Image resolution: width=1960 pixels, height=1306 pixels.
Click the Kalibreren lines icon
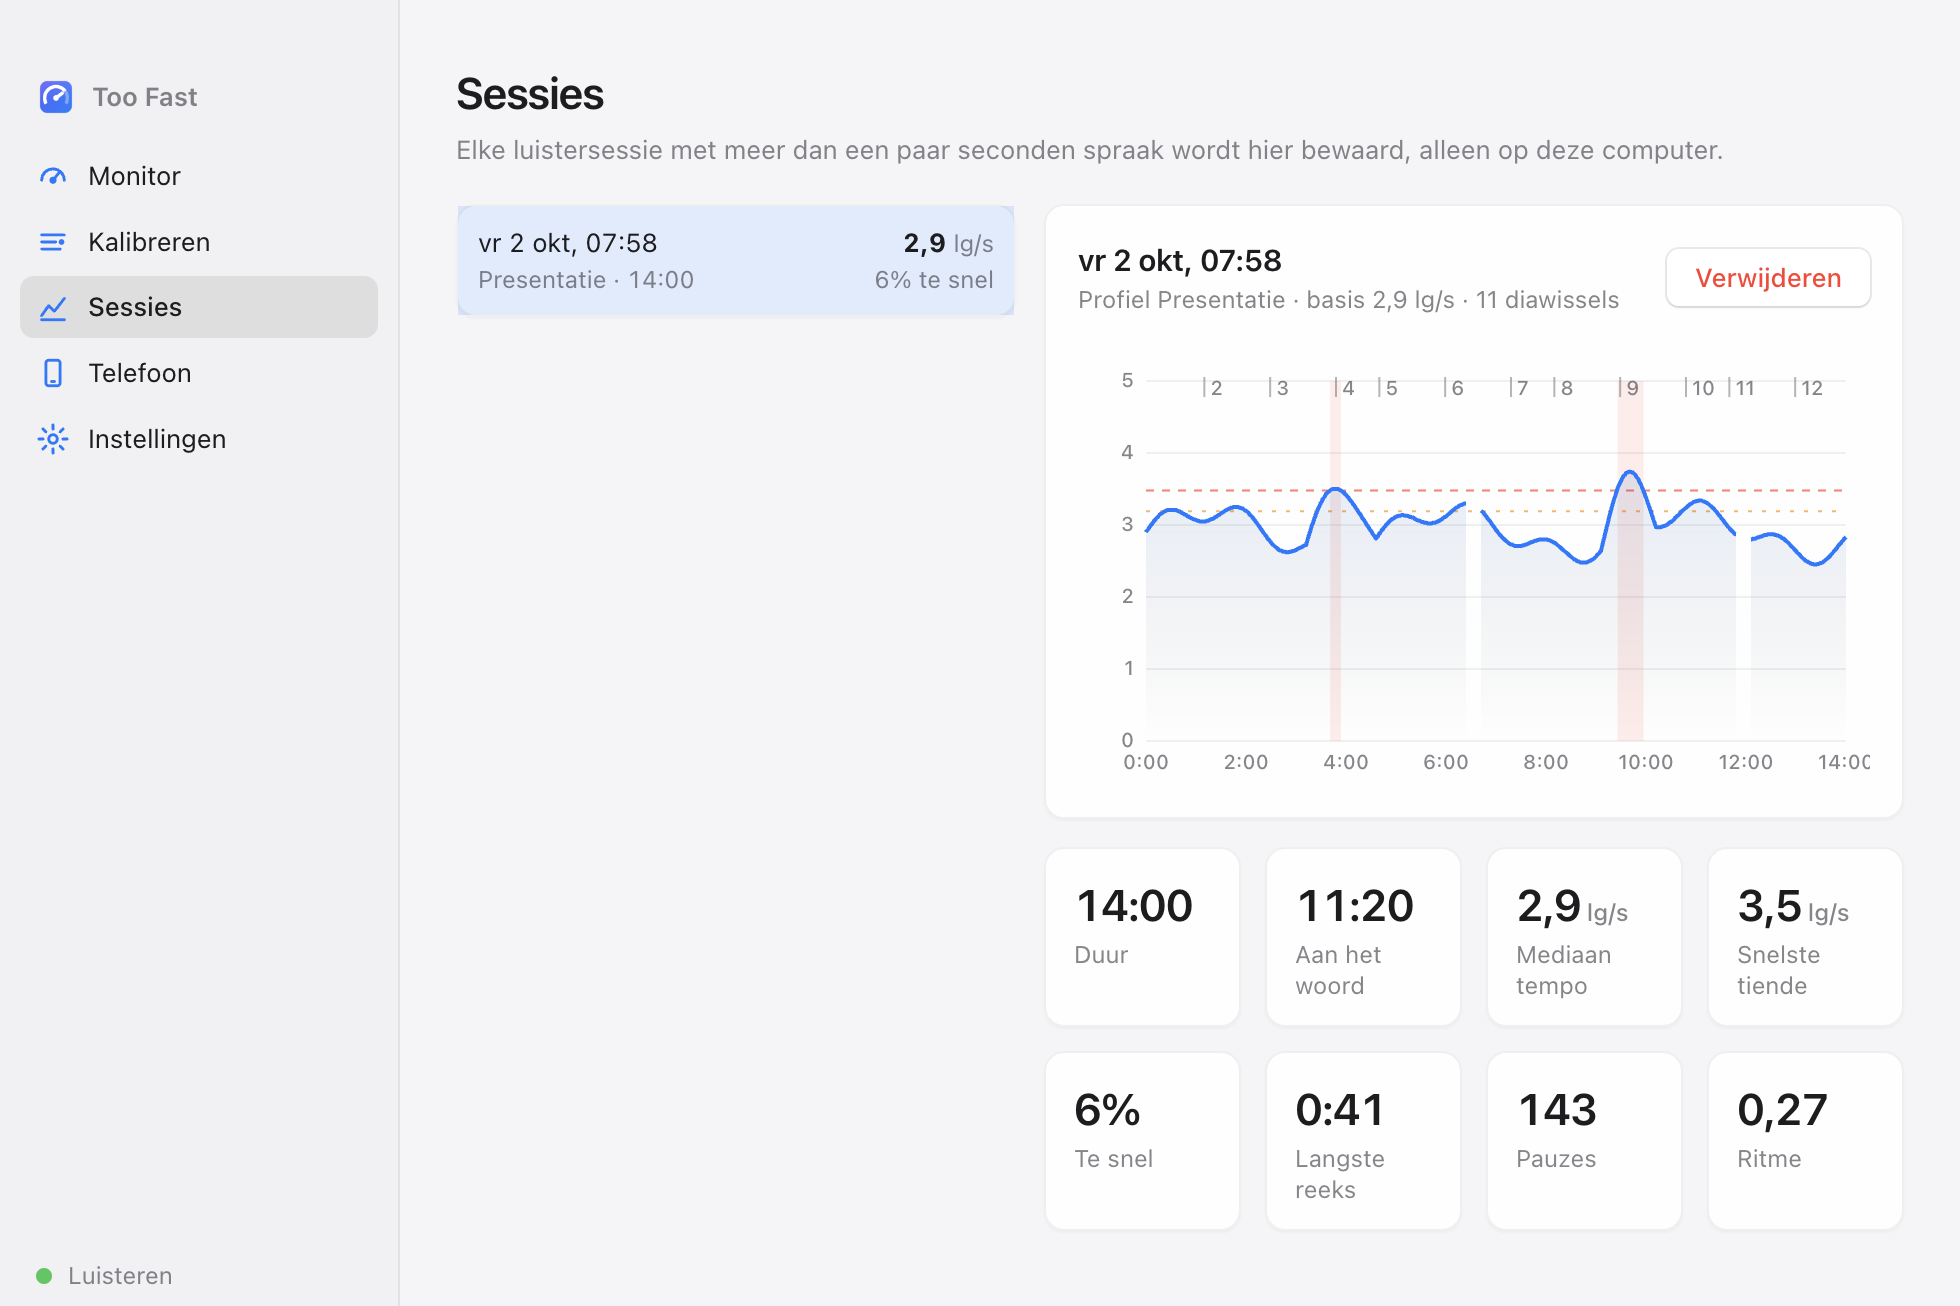point(53,242)
